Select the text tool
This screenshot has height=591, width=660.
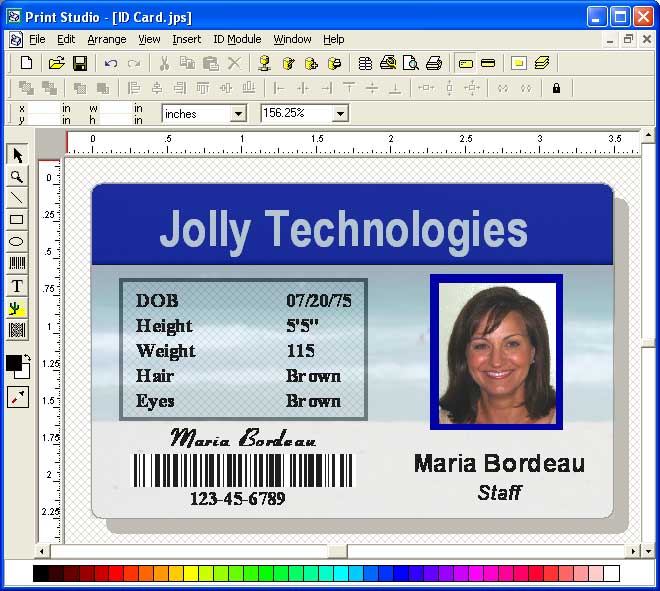[x=17, y=286]
